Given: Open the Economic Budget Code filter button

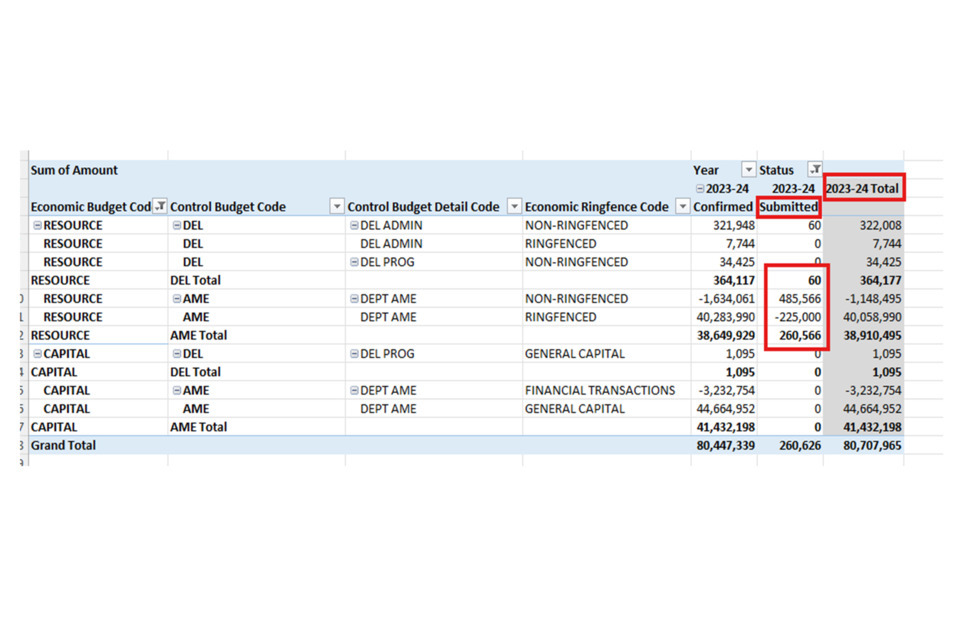Looking at the screenshot, I should 160,207.
